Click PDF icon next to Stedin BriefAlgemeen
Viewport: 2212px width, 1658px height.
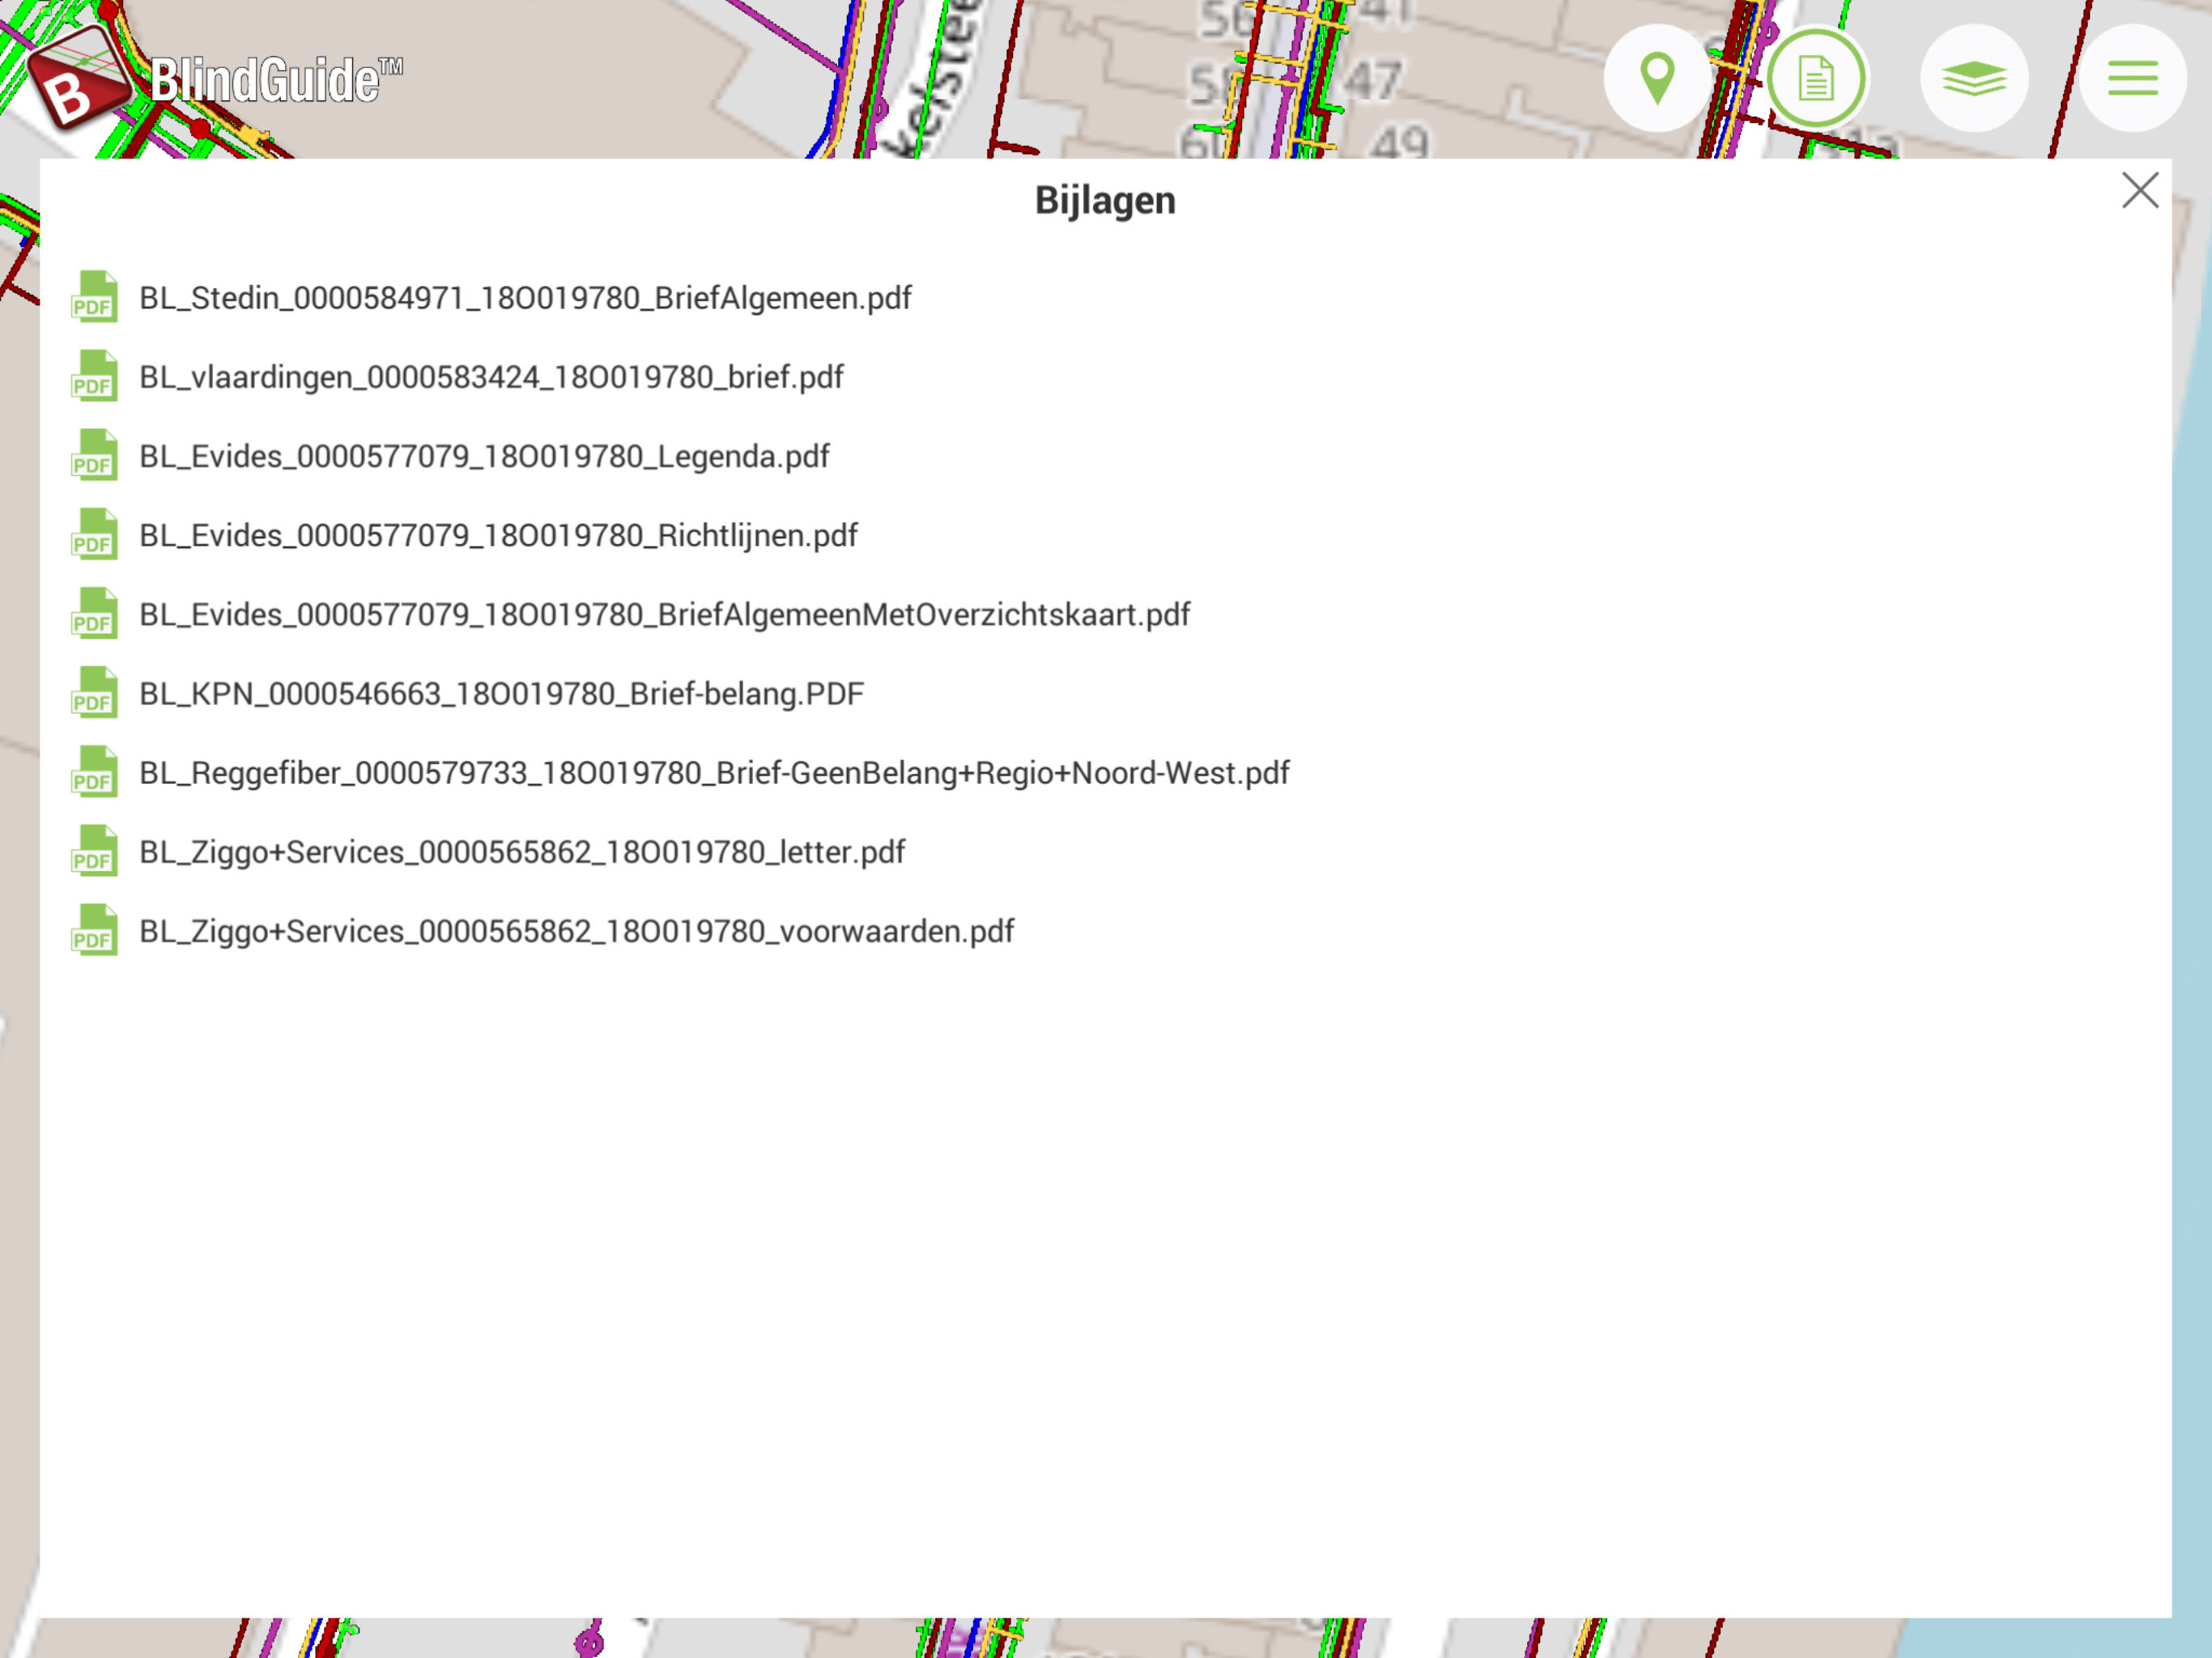point(94,297)
